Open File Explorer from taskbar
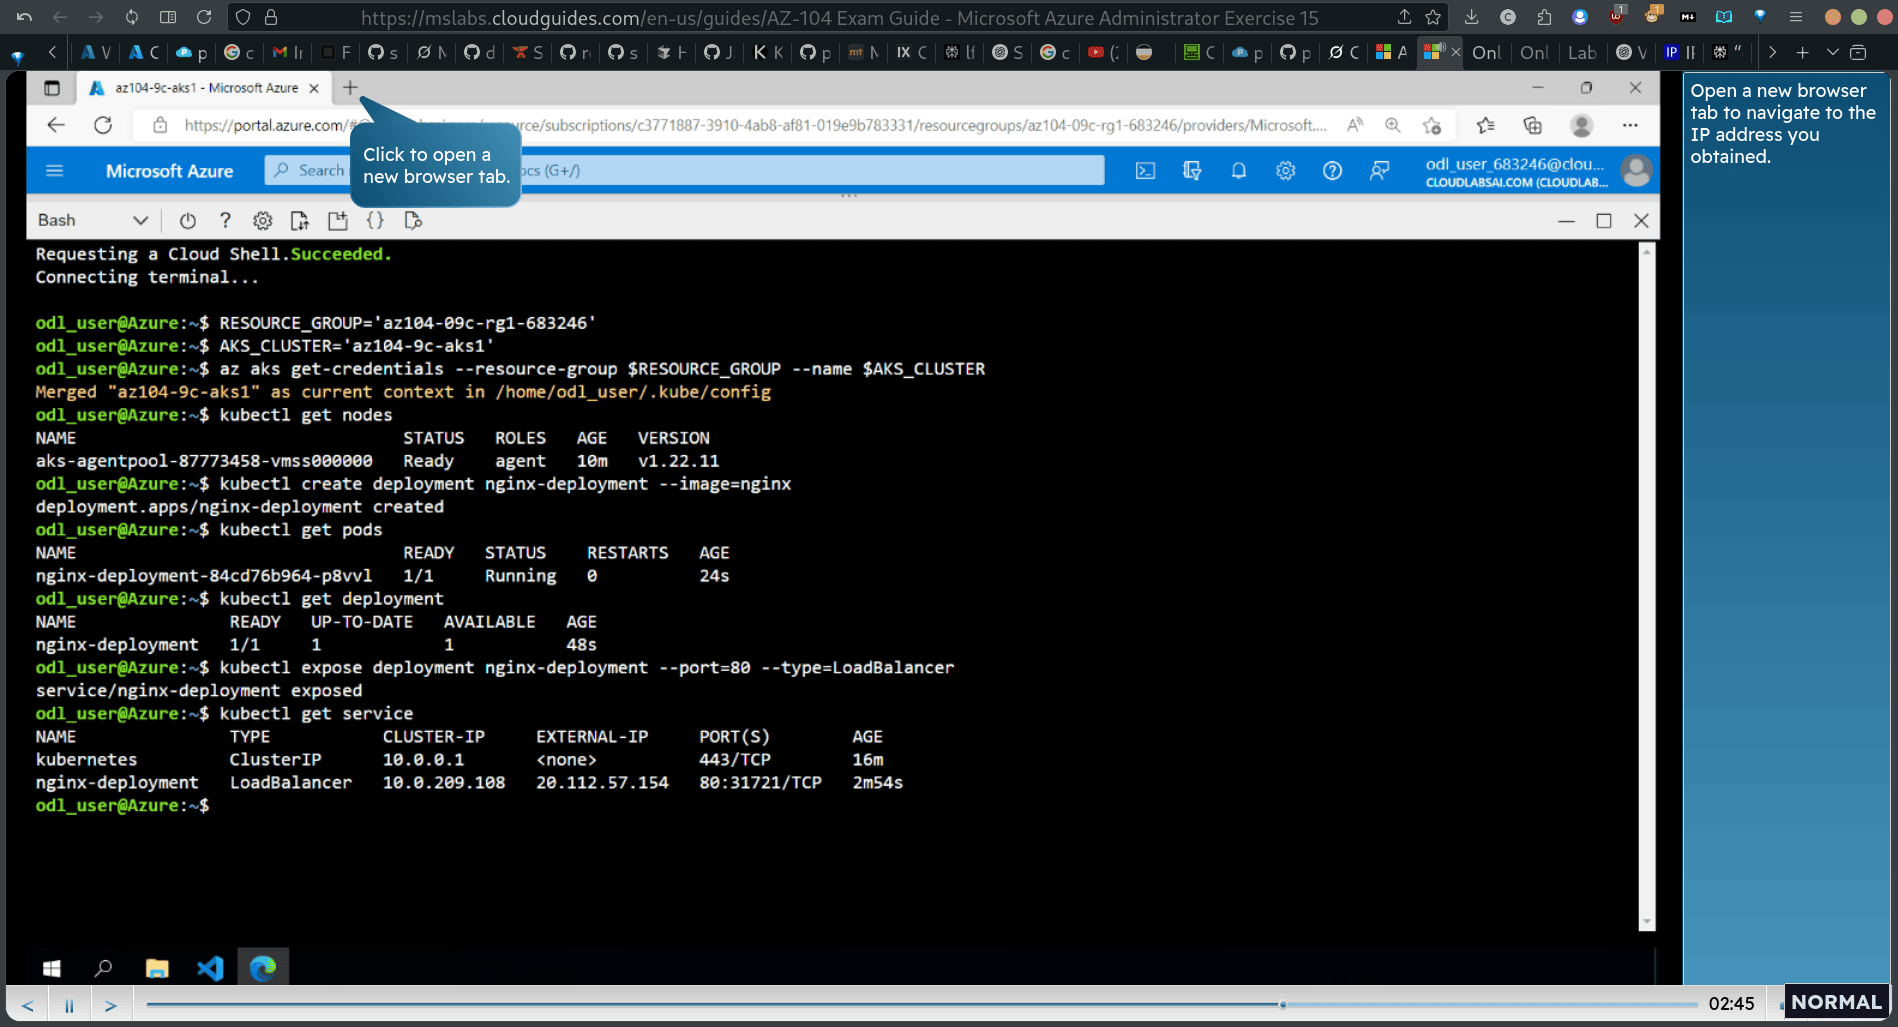 (157, 968)
